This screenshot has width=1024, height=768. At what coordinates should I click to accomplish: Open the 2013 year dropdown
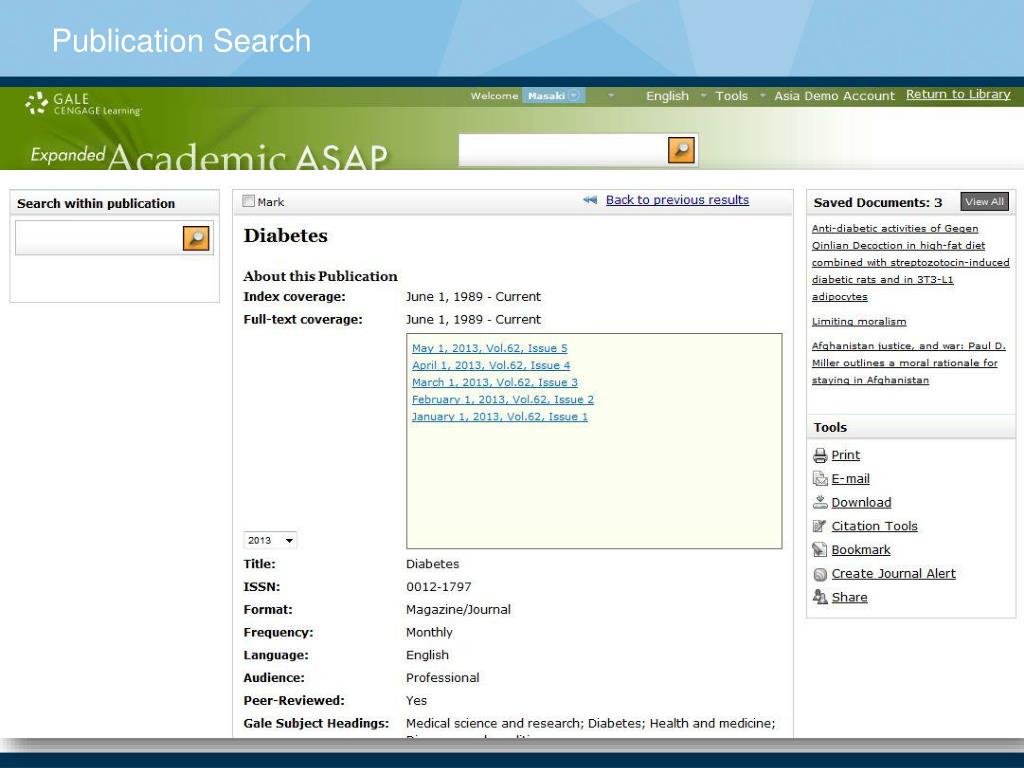click(x=270, y=540)
